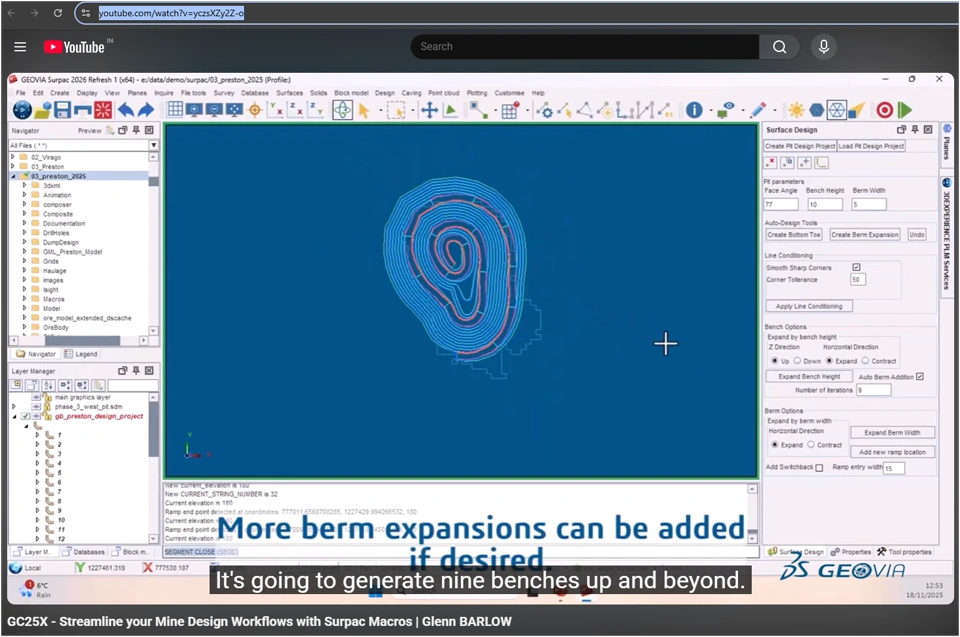
Task: Click the Save floppy disk toolbar icon
Action: 62,110
